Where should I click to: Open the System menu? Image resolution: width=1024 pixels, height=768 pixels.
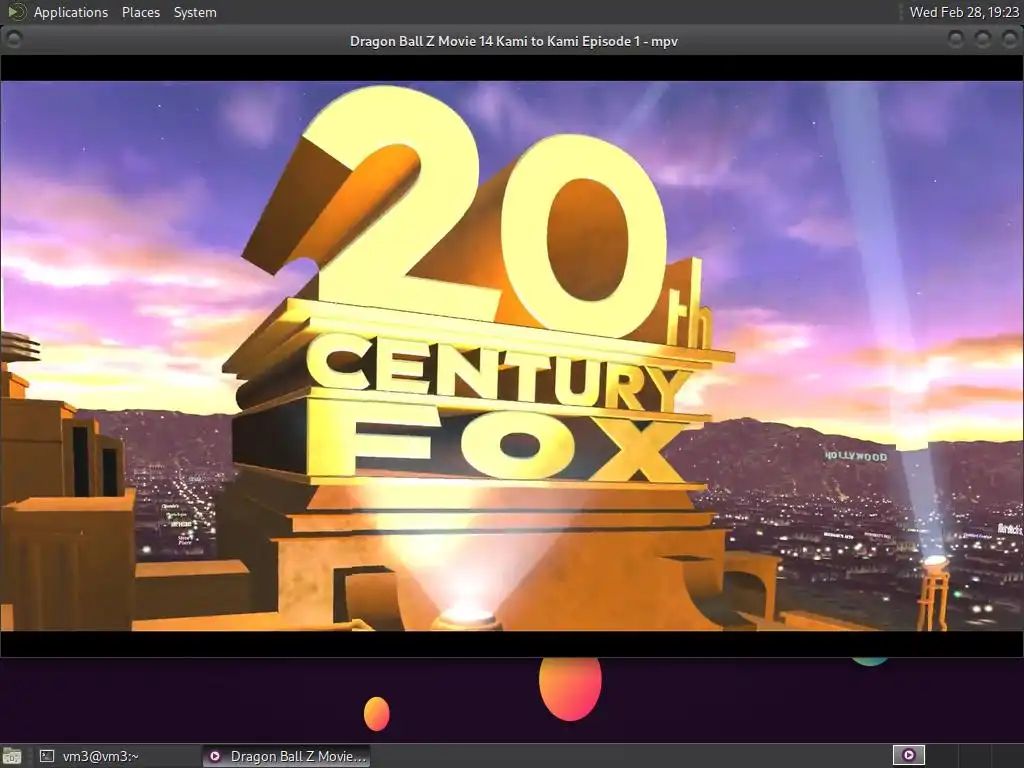pos(195,12)
